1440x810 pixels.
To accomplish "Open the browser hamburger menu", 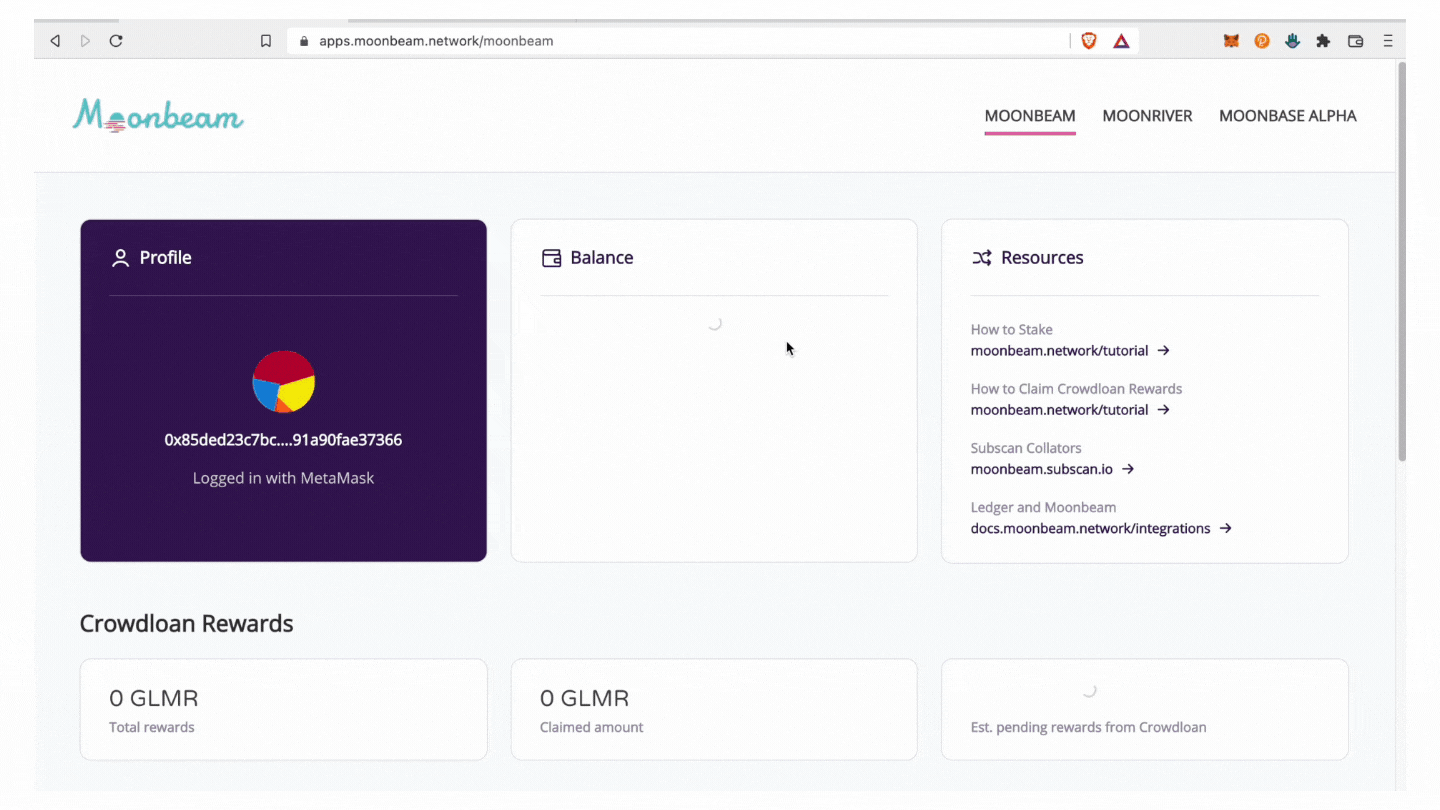I will click(1388, 41).
